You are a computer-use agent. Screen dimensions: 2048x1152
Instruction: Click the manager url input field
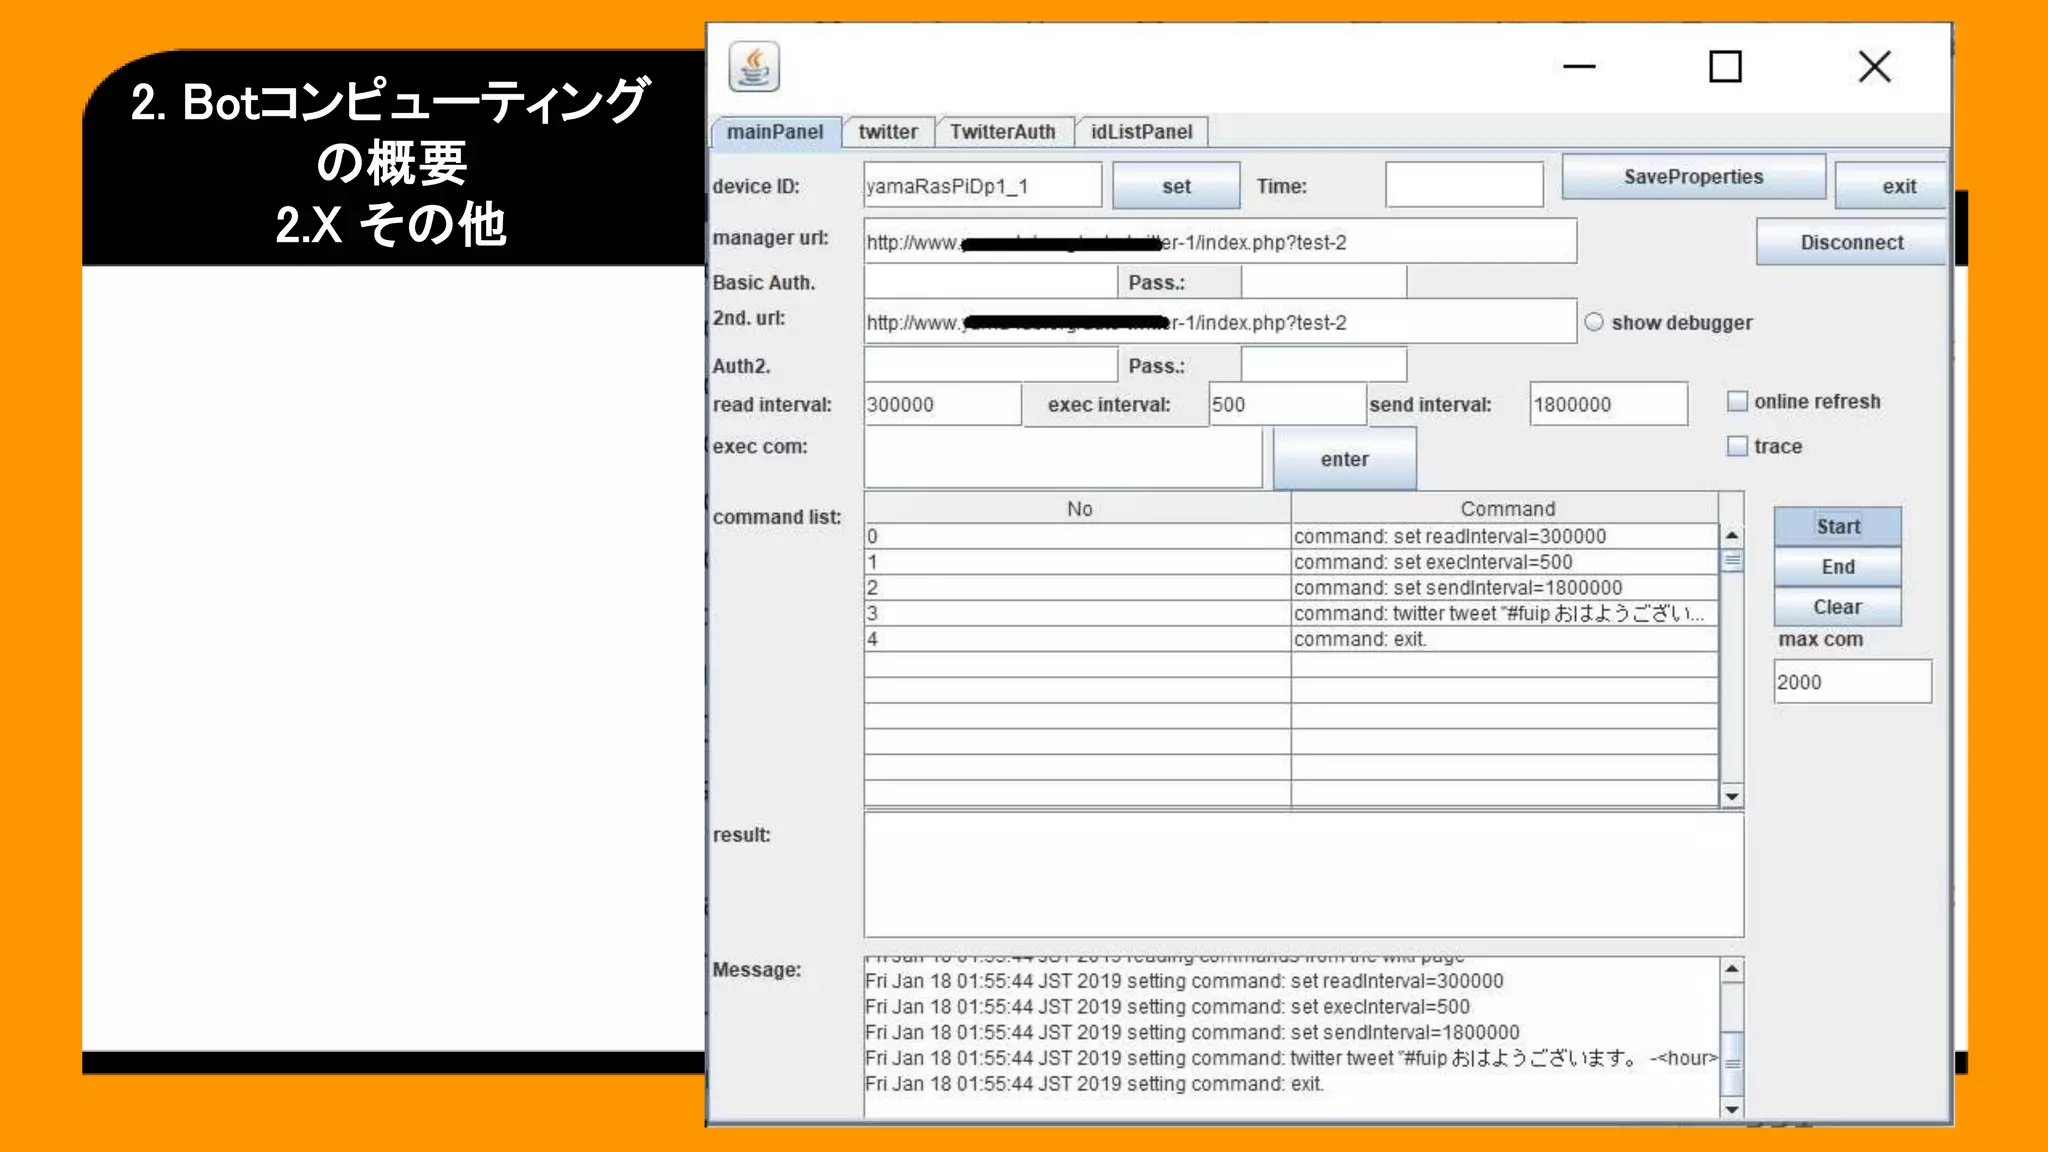(1220, 242)
